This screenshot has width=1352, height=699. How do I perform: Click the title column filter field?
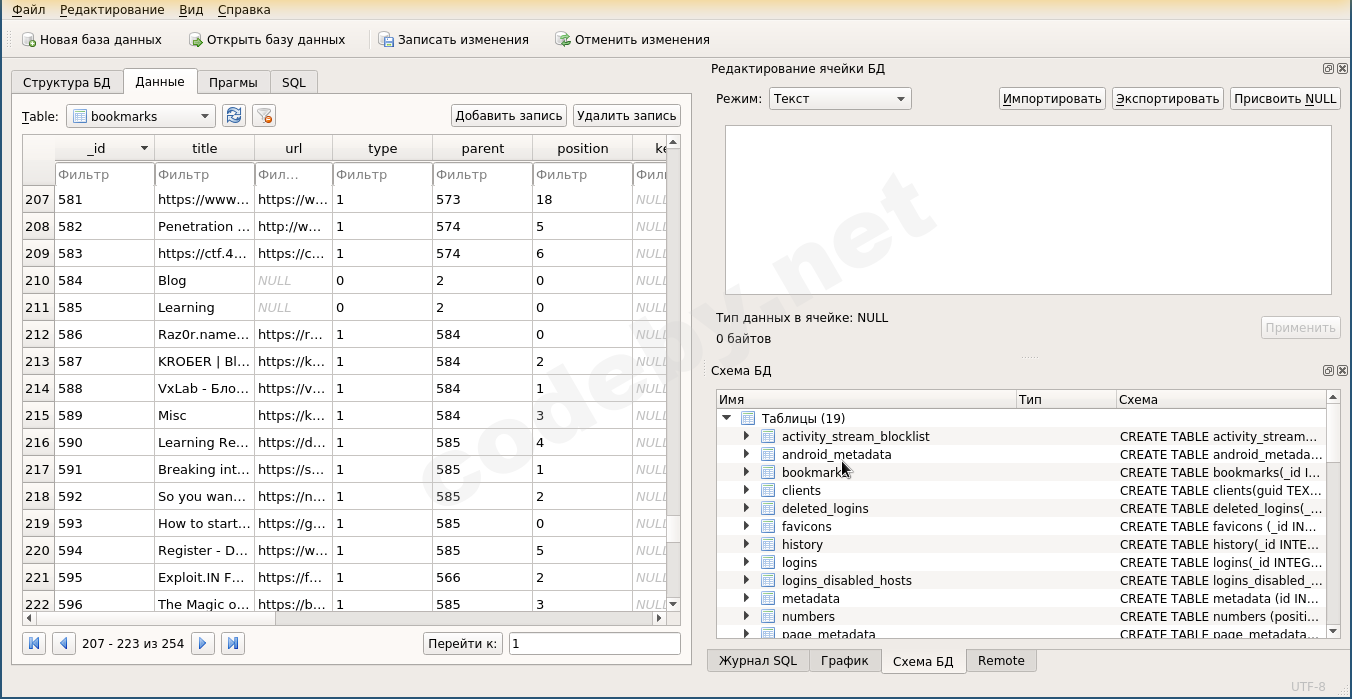tap(204, 175)
